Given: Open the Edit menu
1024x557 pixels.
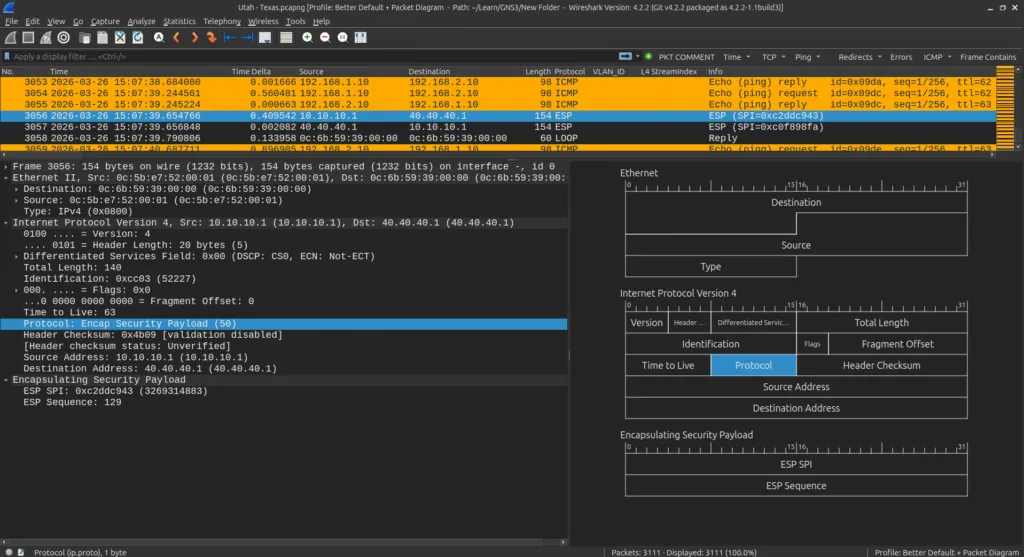Looking at the screenshot, I should click(32, 21).
